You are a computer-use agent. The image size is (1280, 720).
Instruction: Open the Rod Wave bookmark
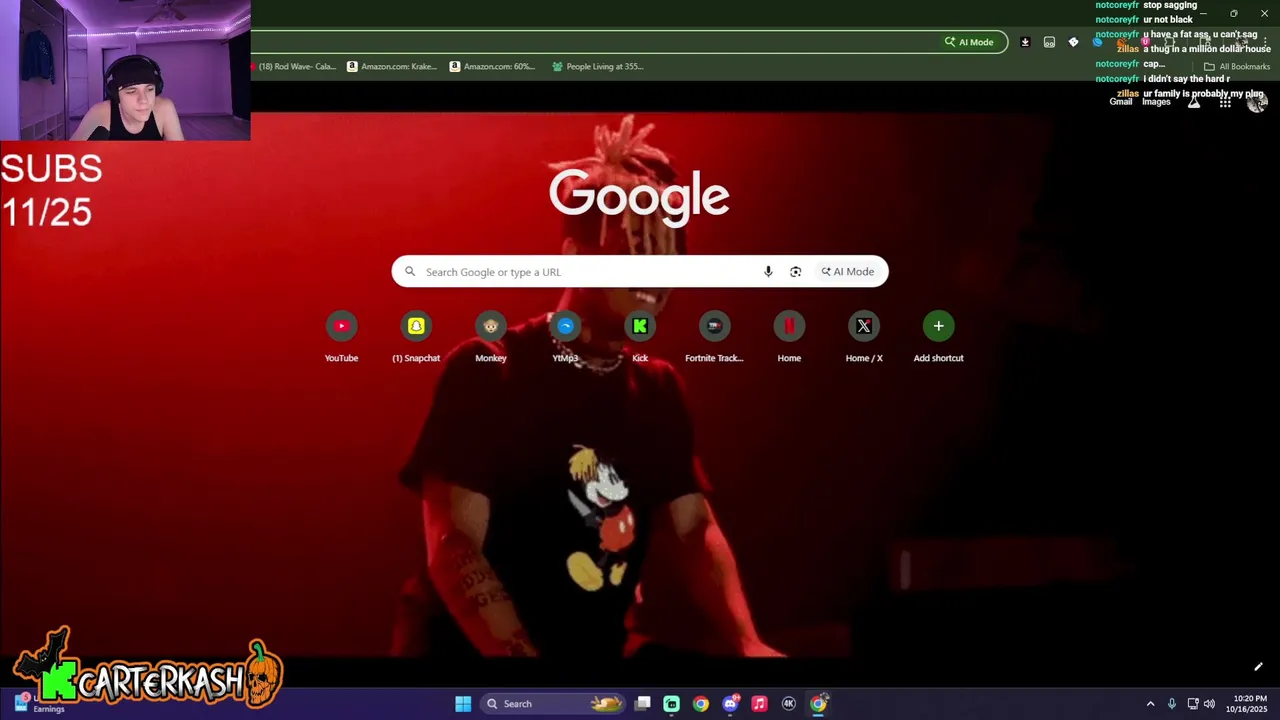(294, 66)
